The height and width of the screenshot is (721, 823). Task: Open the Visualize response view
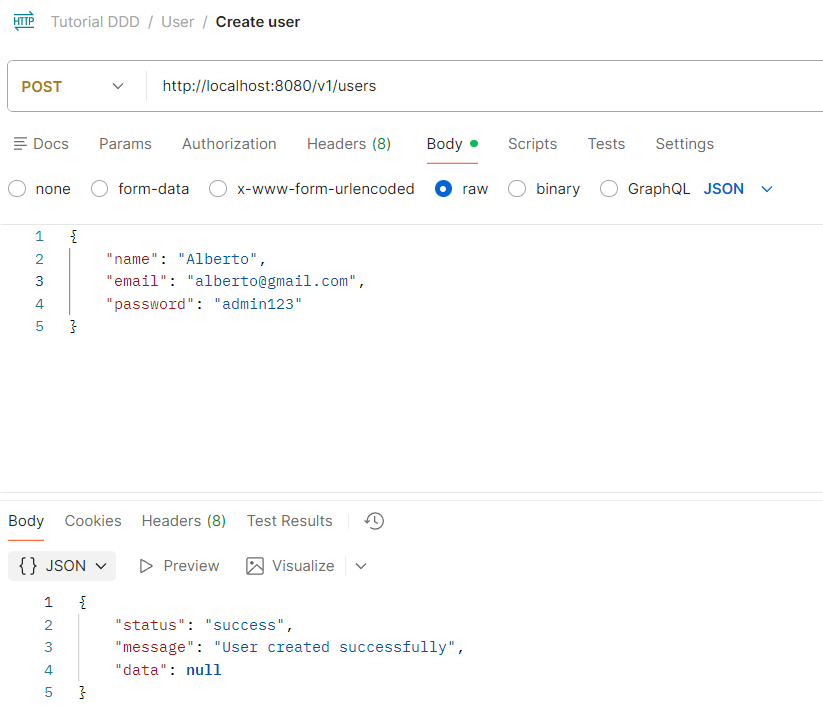(291, 566)
